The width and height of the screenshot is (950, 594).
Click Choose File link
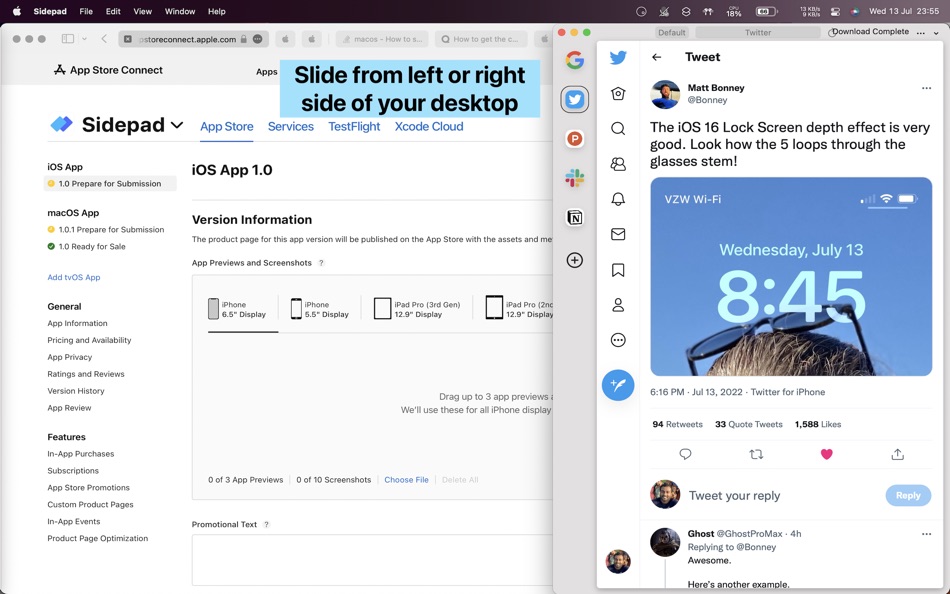coord(406,479)
